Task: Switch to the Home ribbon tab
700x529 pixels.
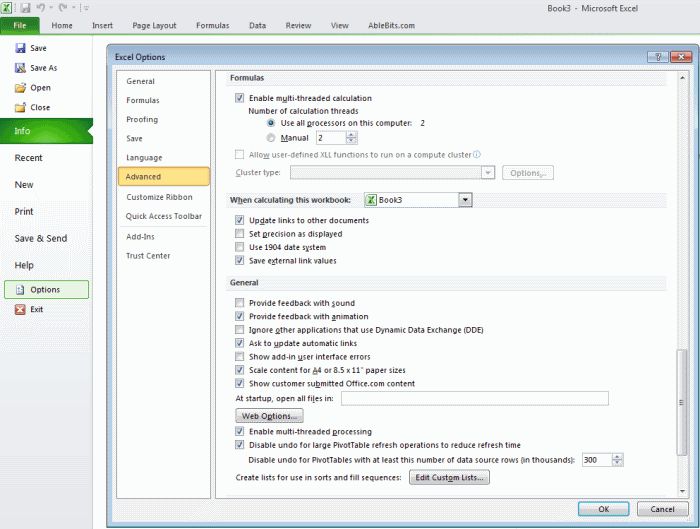Action: coord(62,25)
